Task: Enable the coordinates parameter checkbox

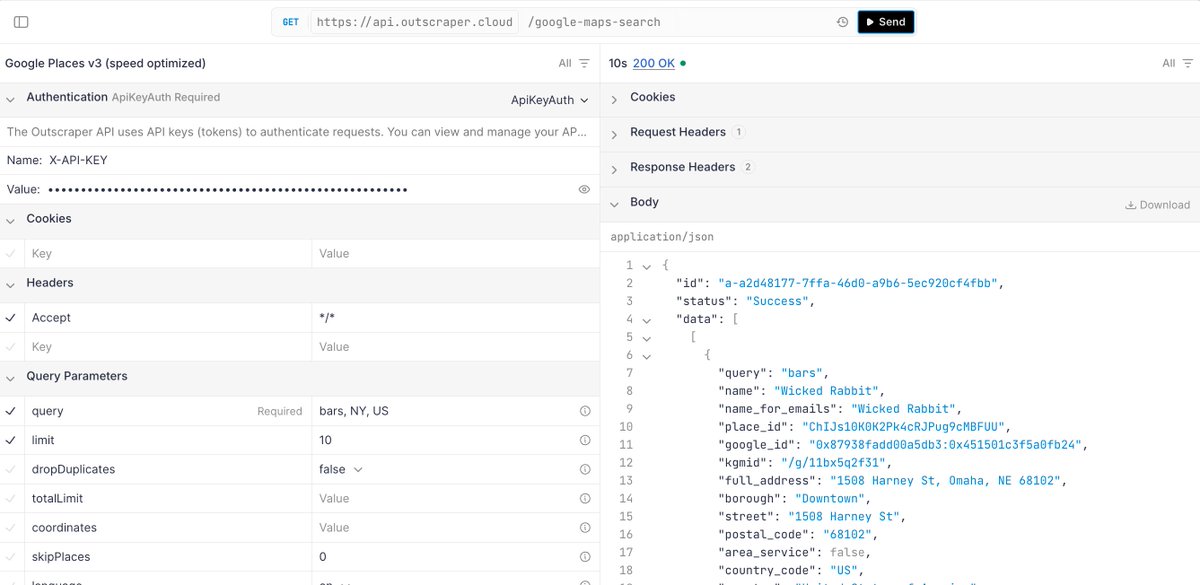Action: (11, 527)
